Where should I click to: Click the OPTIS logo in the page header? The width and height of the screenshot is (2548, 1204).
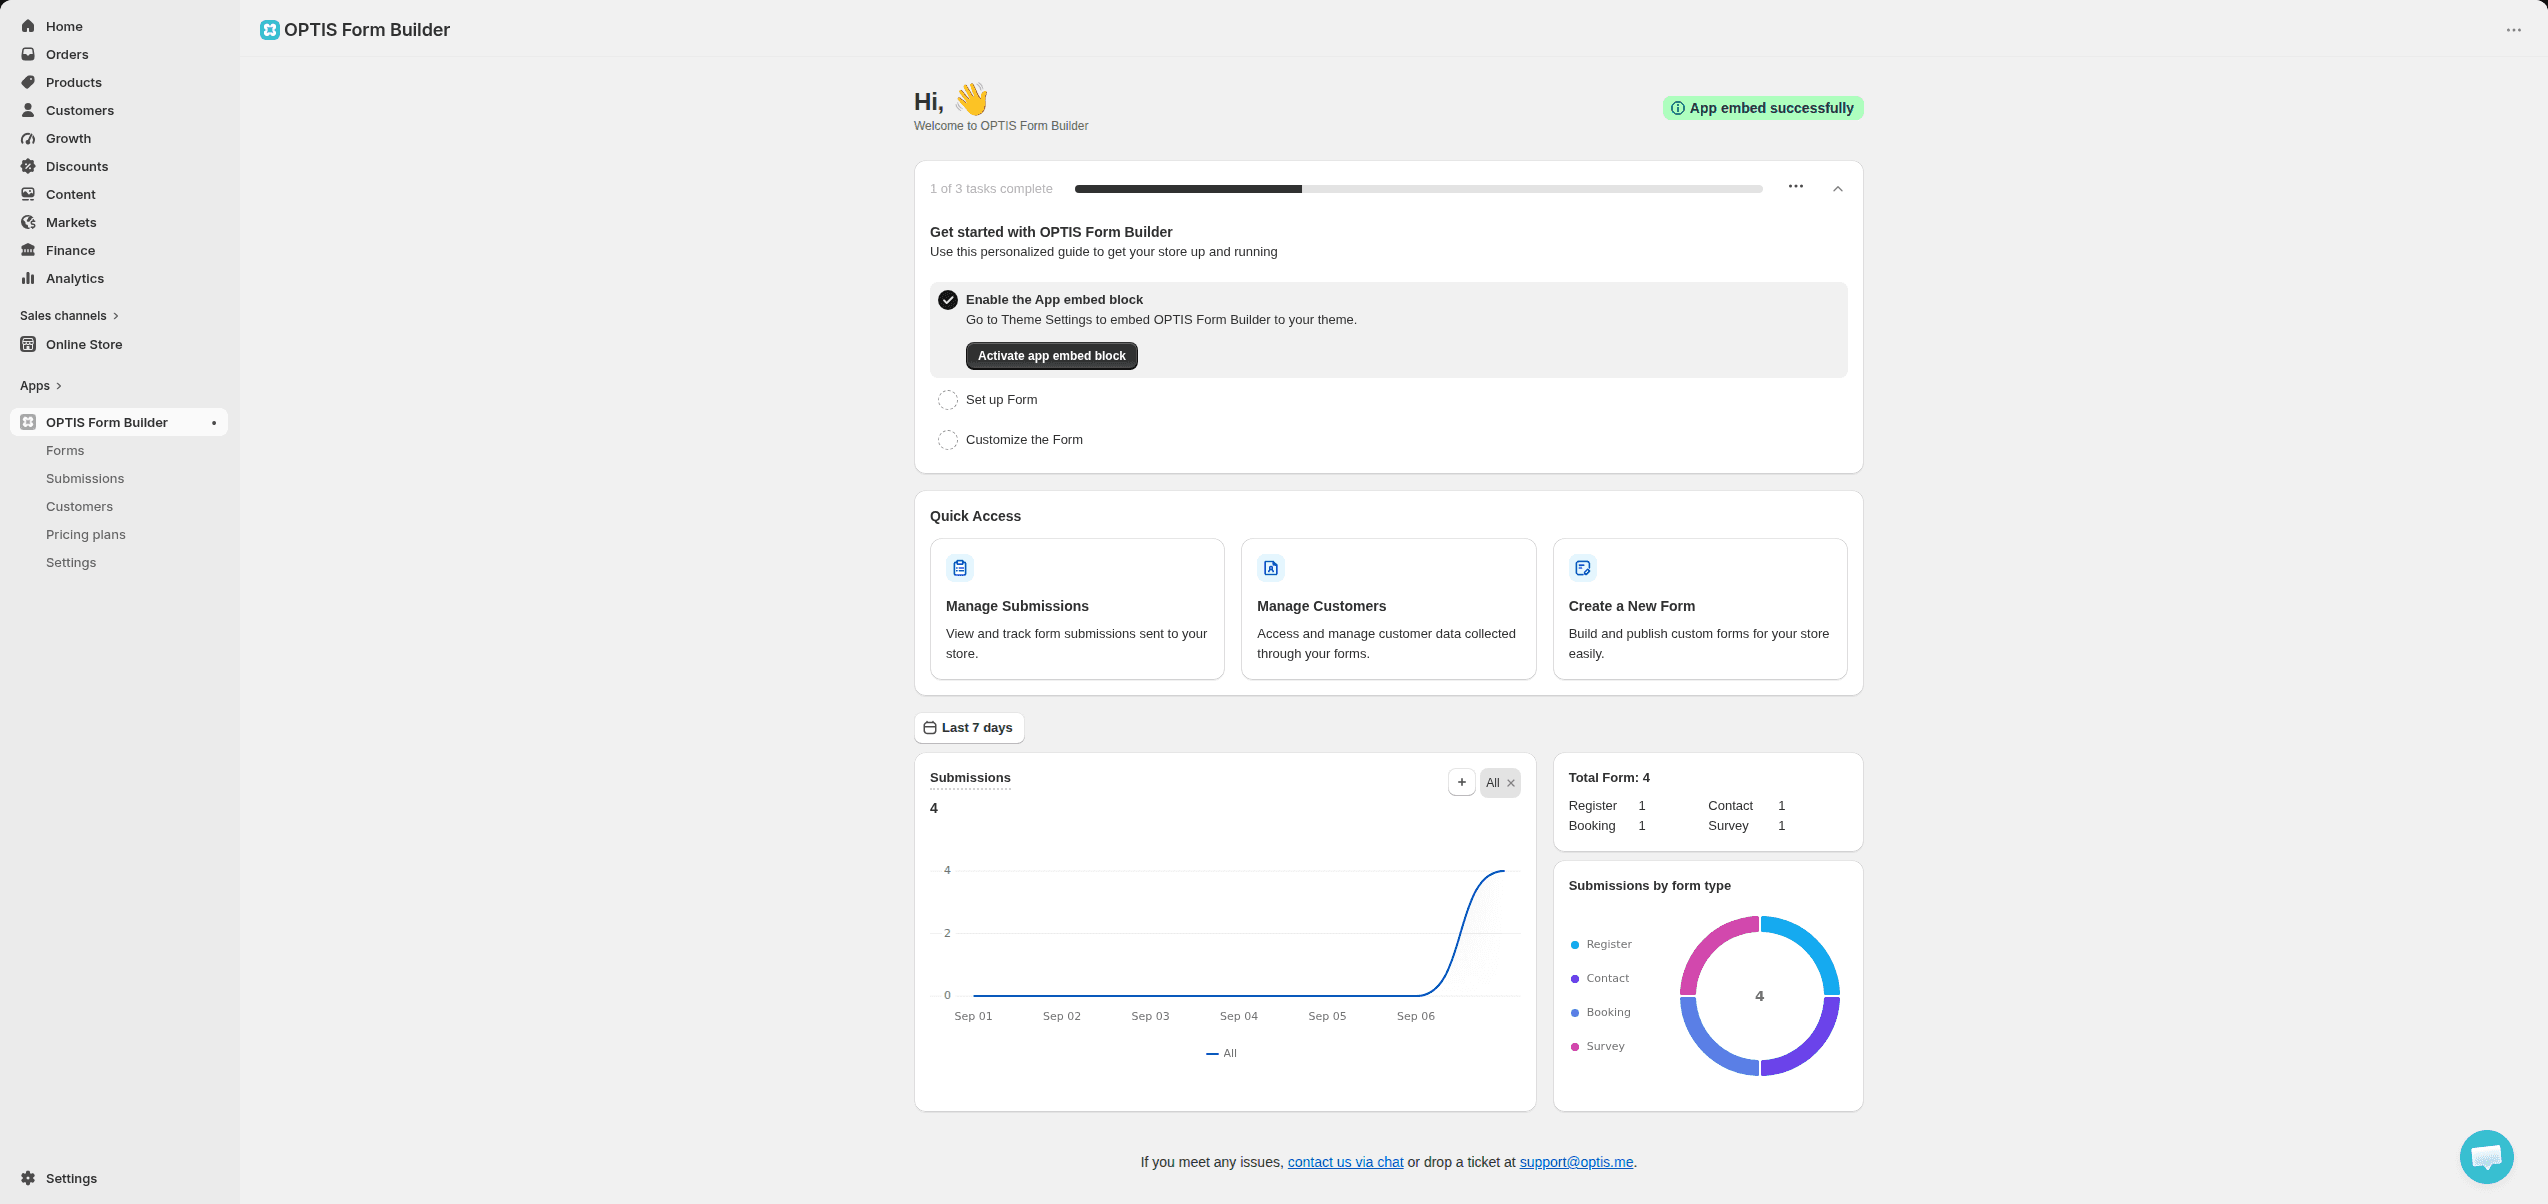(269, 30)
